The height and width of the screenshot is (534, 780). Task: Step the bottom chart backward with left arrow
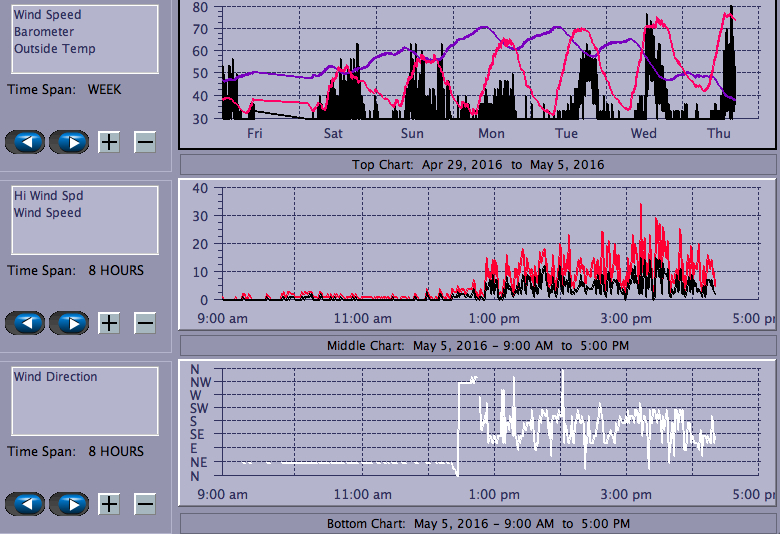coord(26,504)
